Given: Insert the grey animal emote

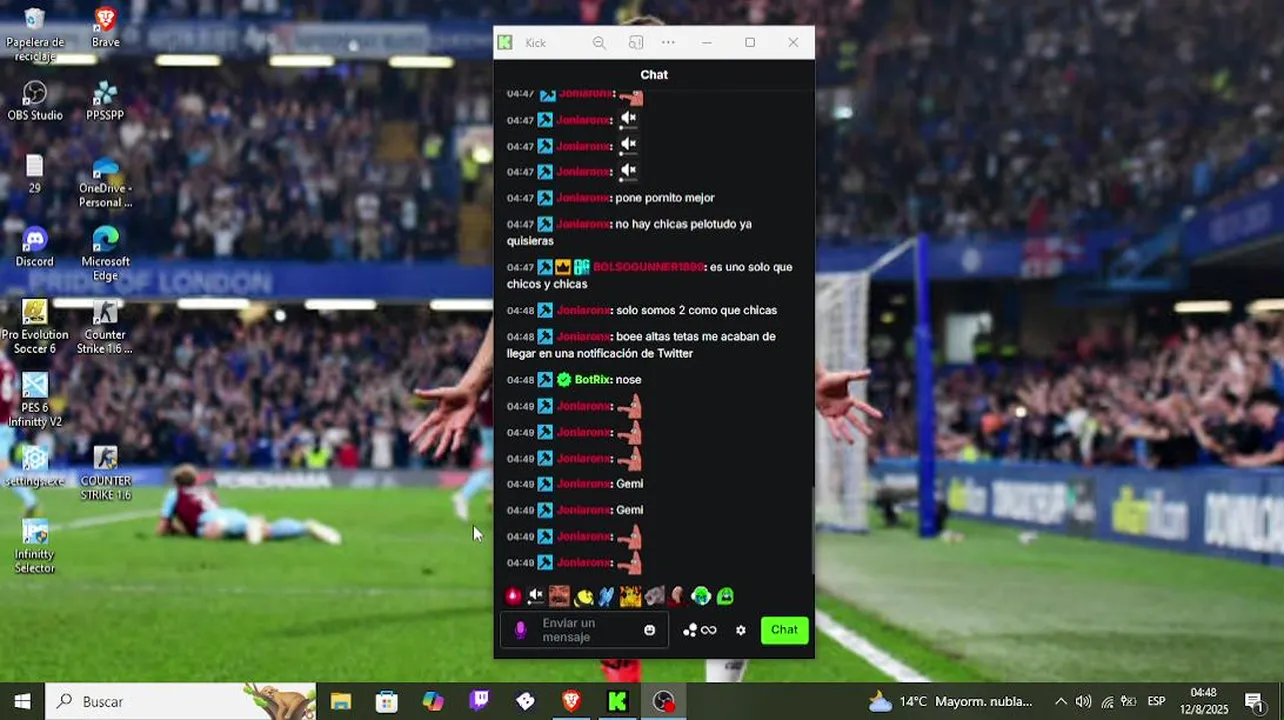Looking at the screenshot, I should click(654, 596).
